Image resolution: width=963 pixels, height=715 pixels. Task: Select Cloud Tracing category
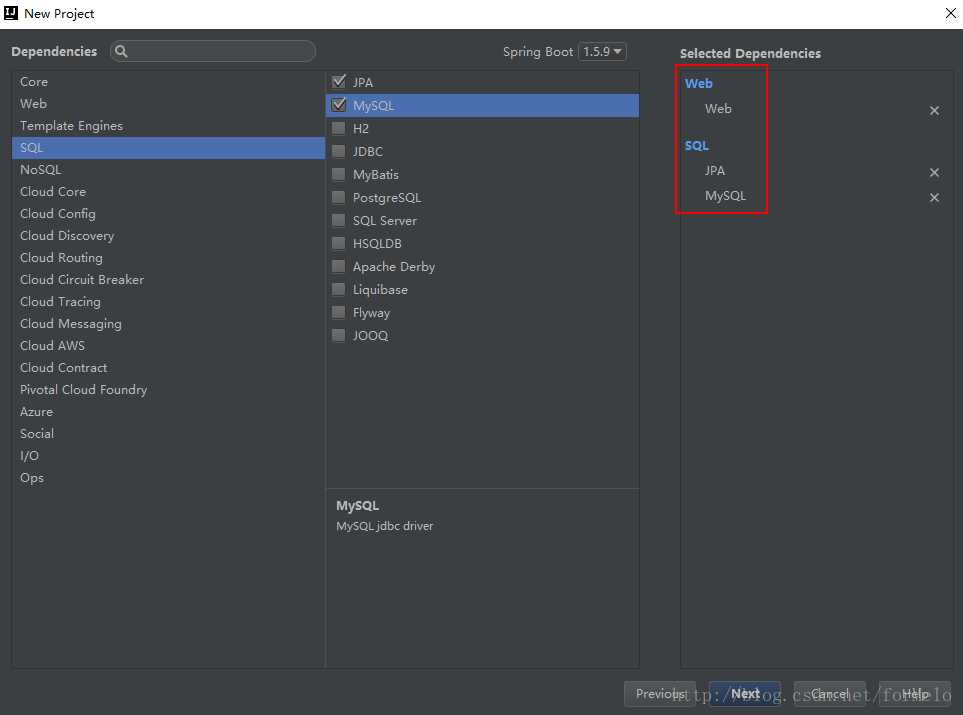[x=168, y=302]
